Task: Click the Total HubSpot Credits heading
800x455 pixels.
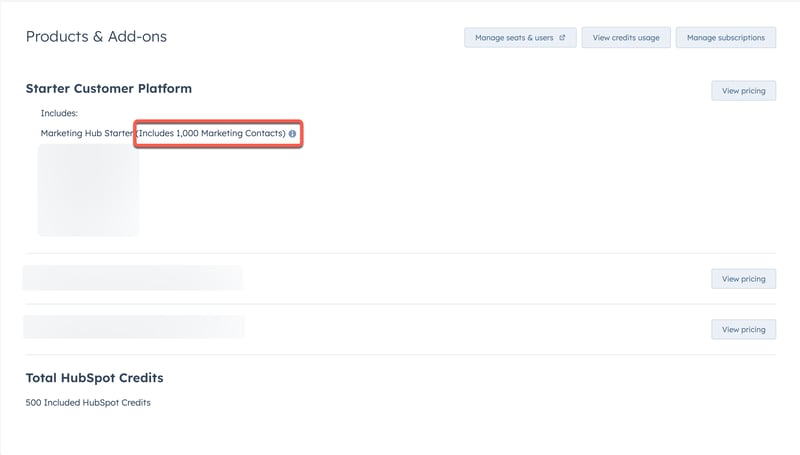Action: click(94, 378)
